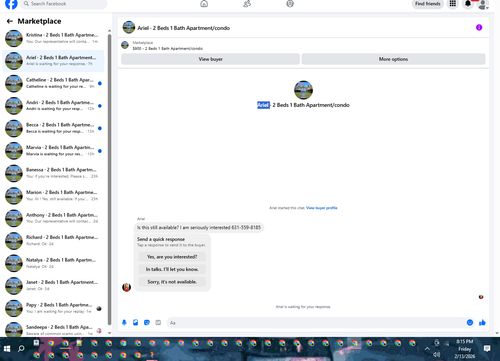Viewport: 500px width, 361px height.
Task: Open the Windows Start menu
Action: [x=7, y=349]
